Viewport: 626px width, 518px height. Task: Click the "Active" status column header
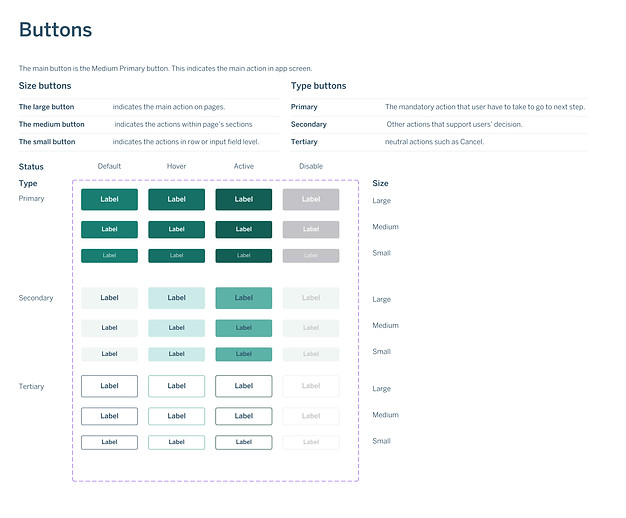pos(244,166)
